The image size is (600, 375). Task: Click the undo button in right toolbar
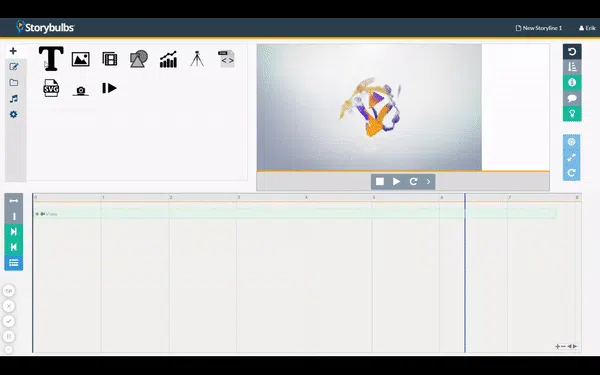[572, 52]
